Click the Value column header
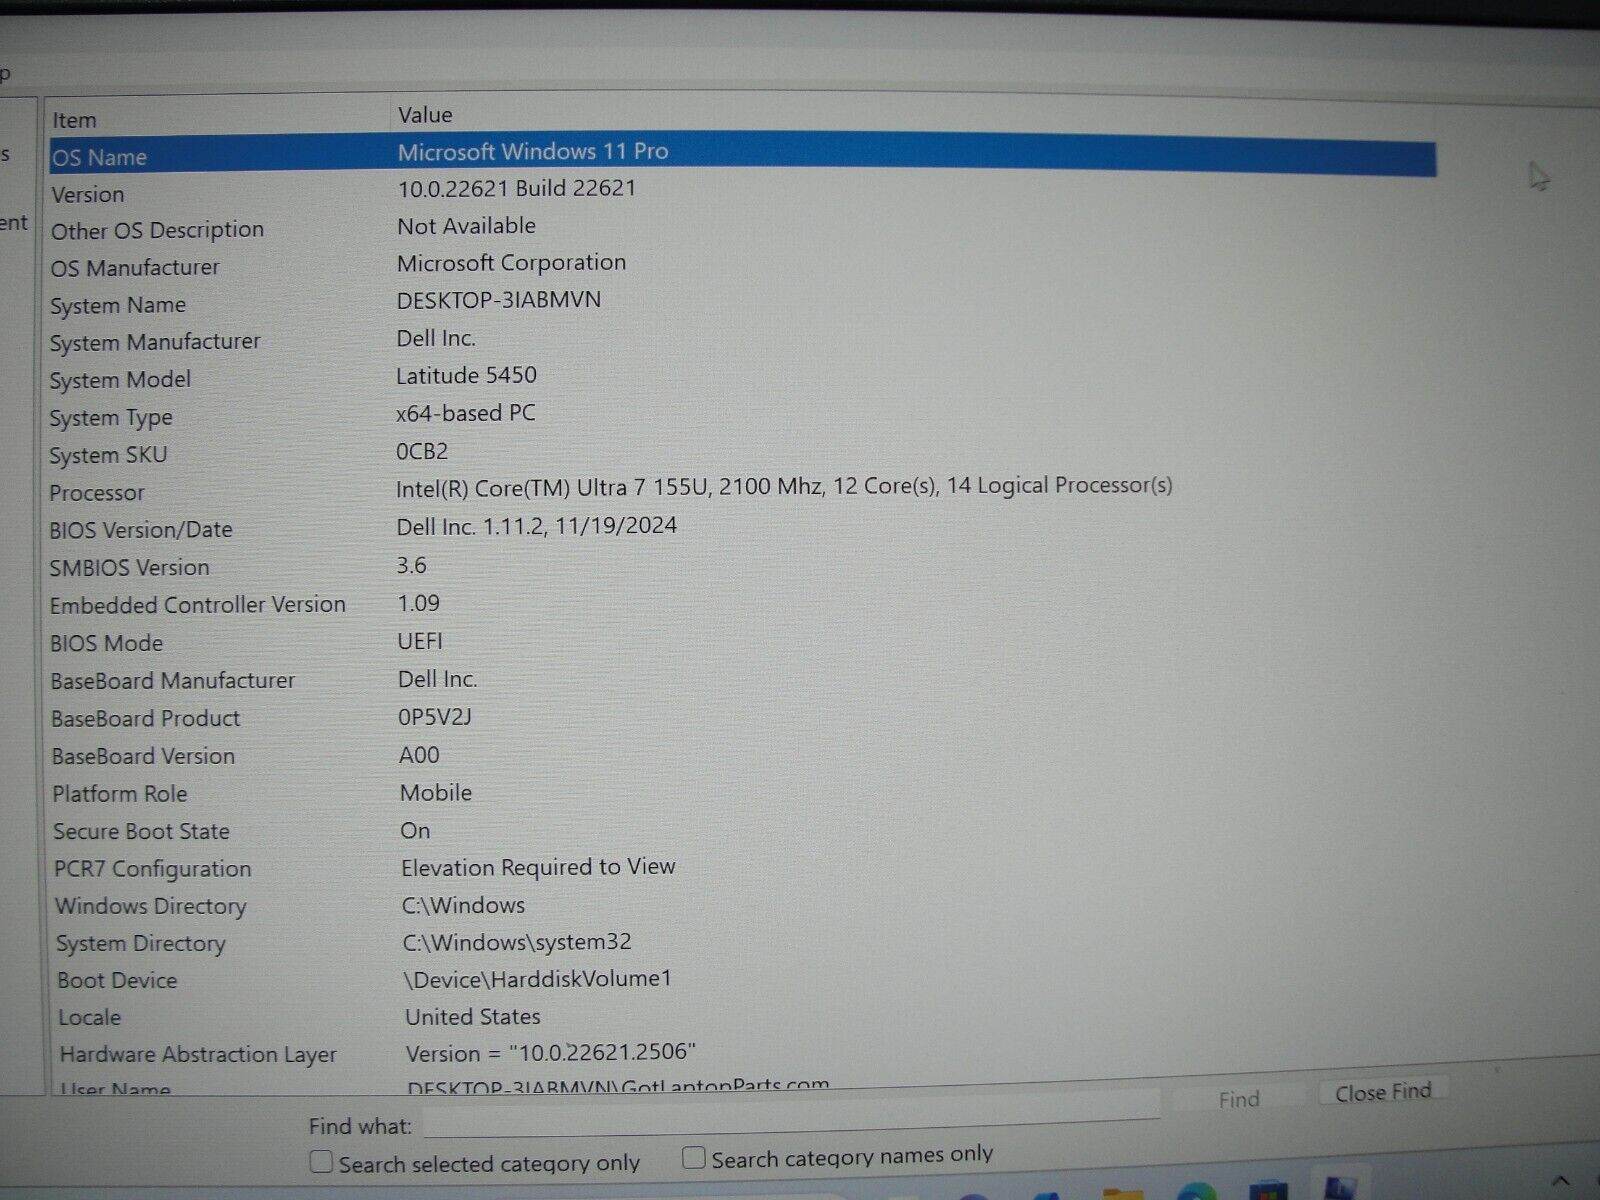This screenshot has width=1600, height=1200. click(425, 116)
